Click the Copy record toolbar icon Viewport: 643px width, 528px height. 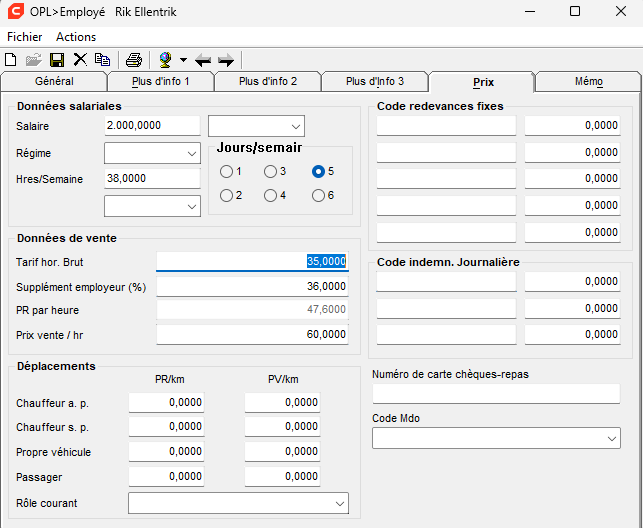[x=103, y=60]
